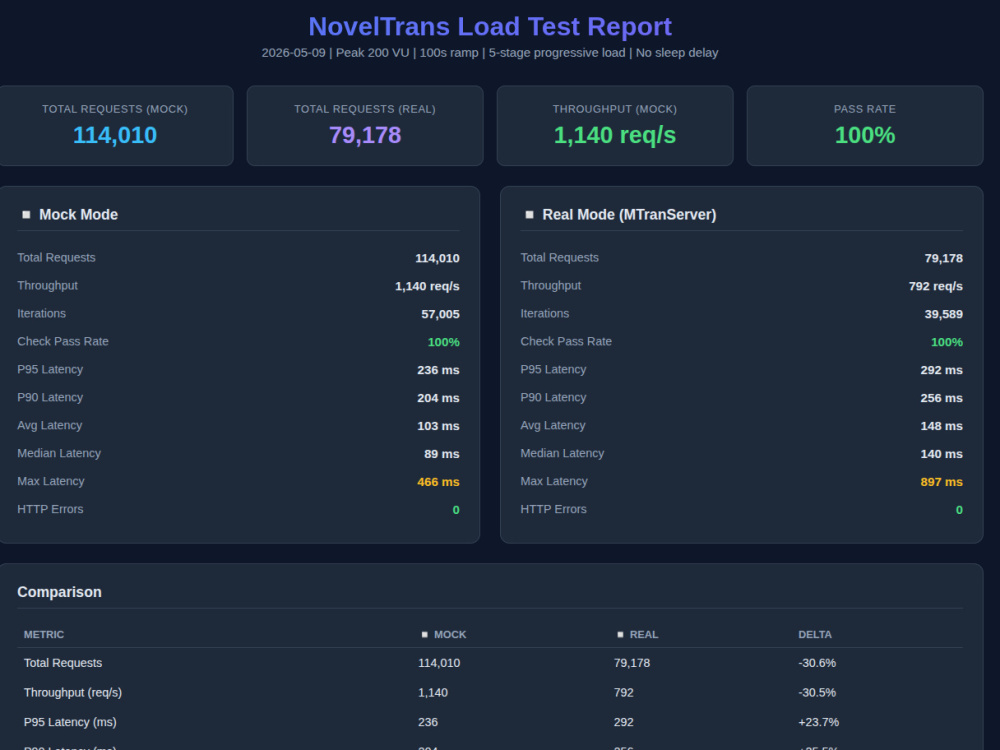The image size is (1000, 750).
Task: Click the Throughput delta -30.5%
Action: click(816, 693)
